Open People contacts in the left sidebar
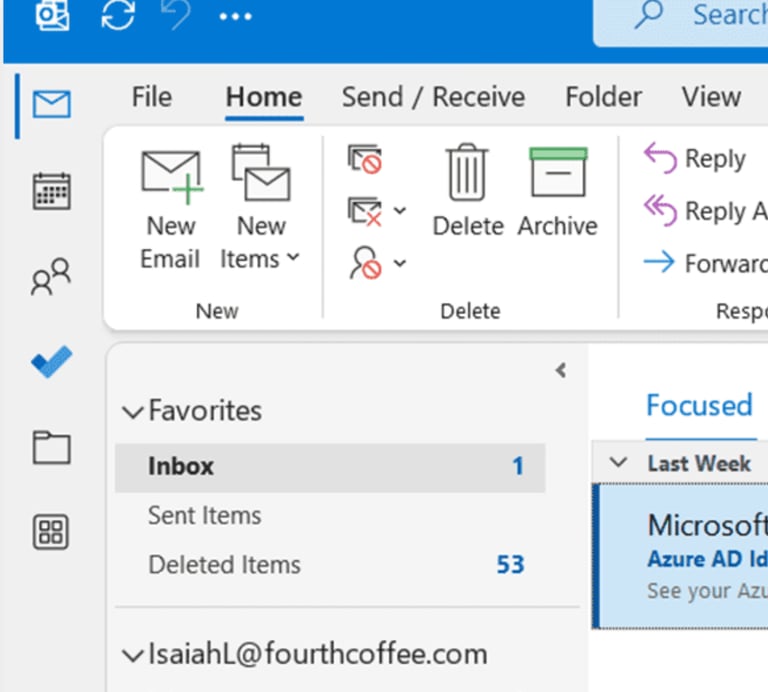This screenshot has height=692, width=768. tap(51, 276)
